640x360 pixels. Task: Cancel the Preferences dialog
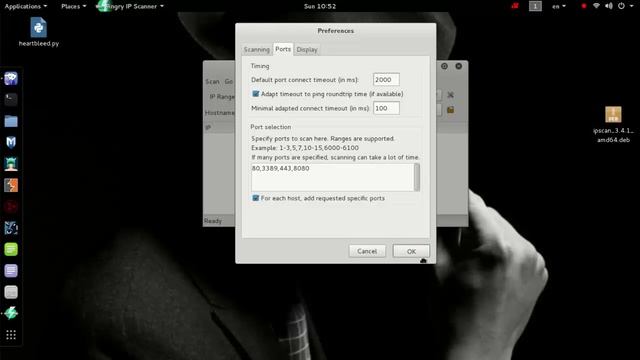pyautogui.click(x=367, y=251)
